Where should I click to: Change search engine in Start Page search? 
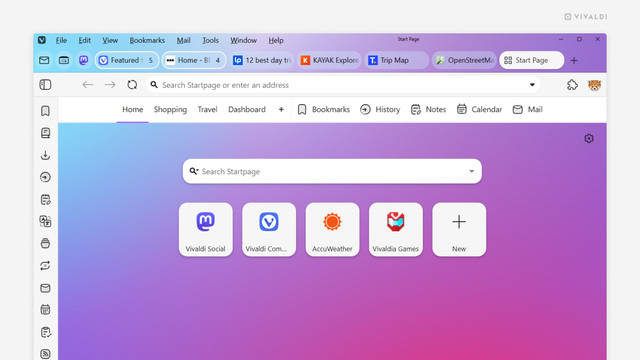(194, 171)
